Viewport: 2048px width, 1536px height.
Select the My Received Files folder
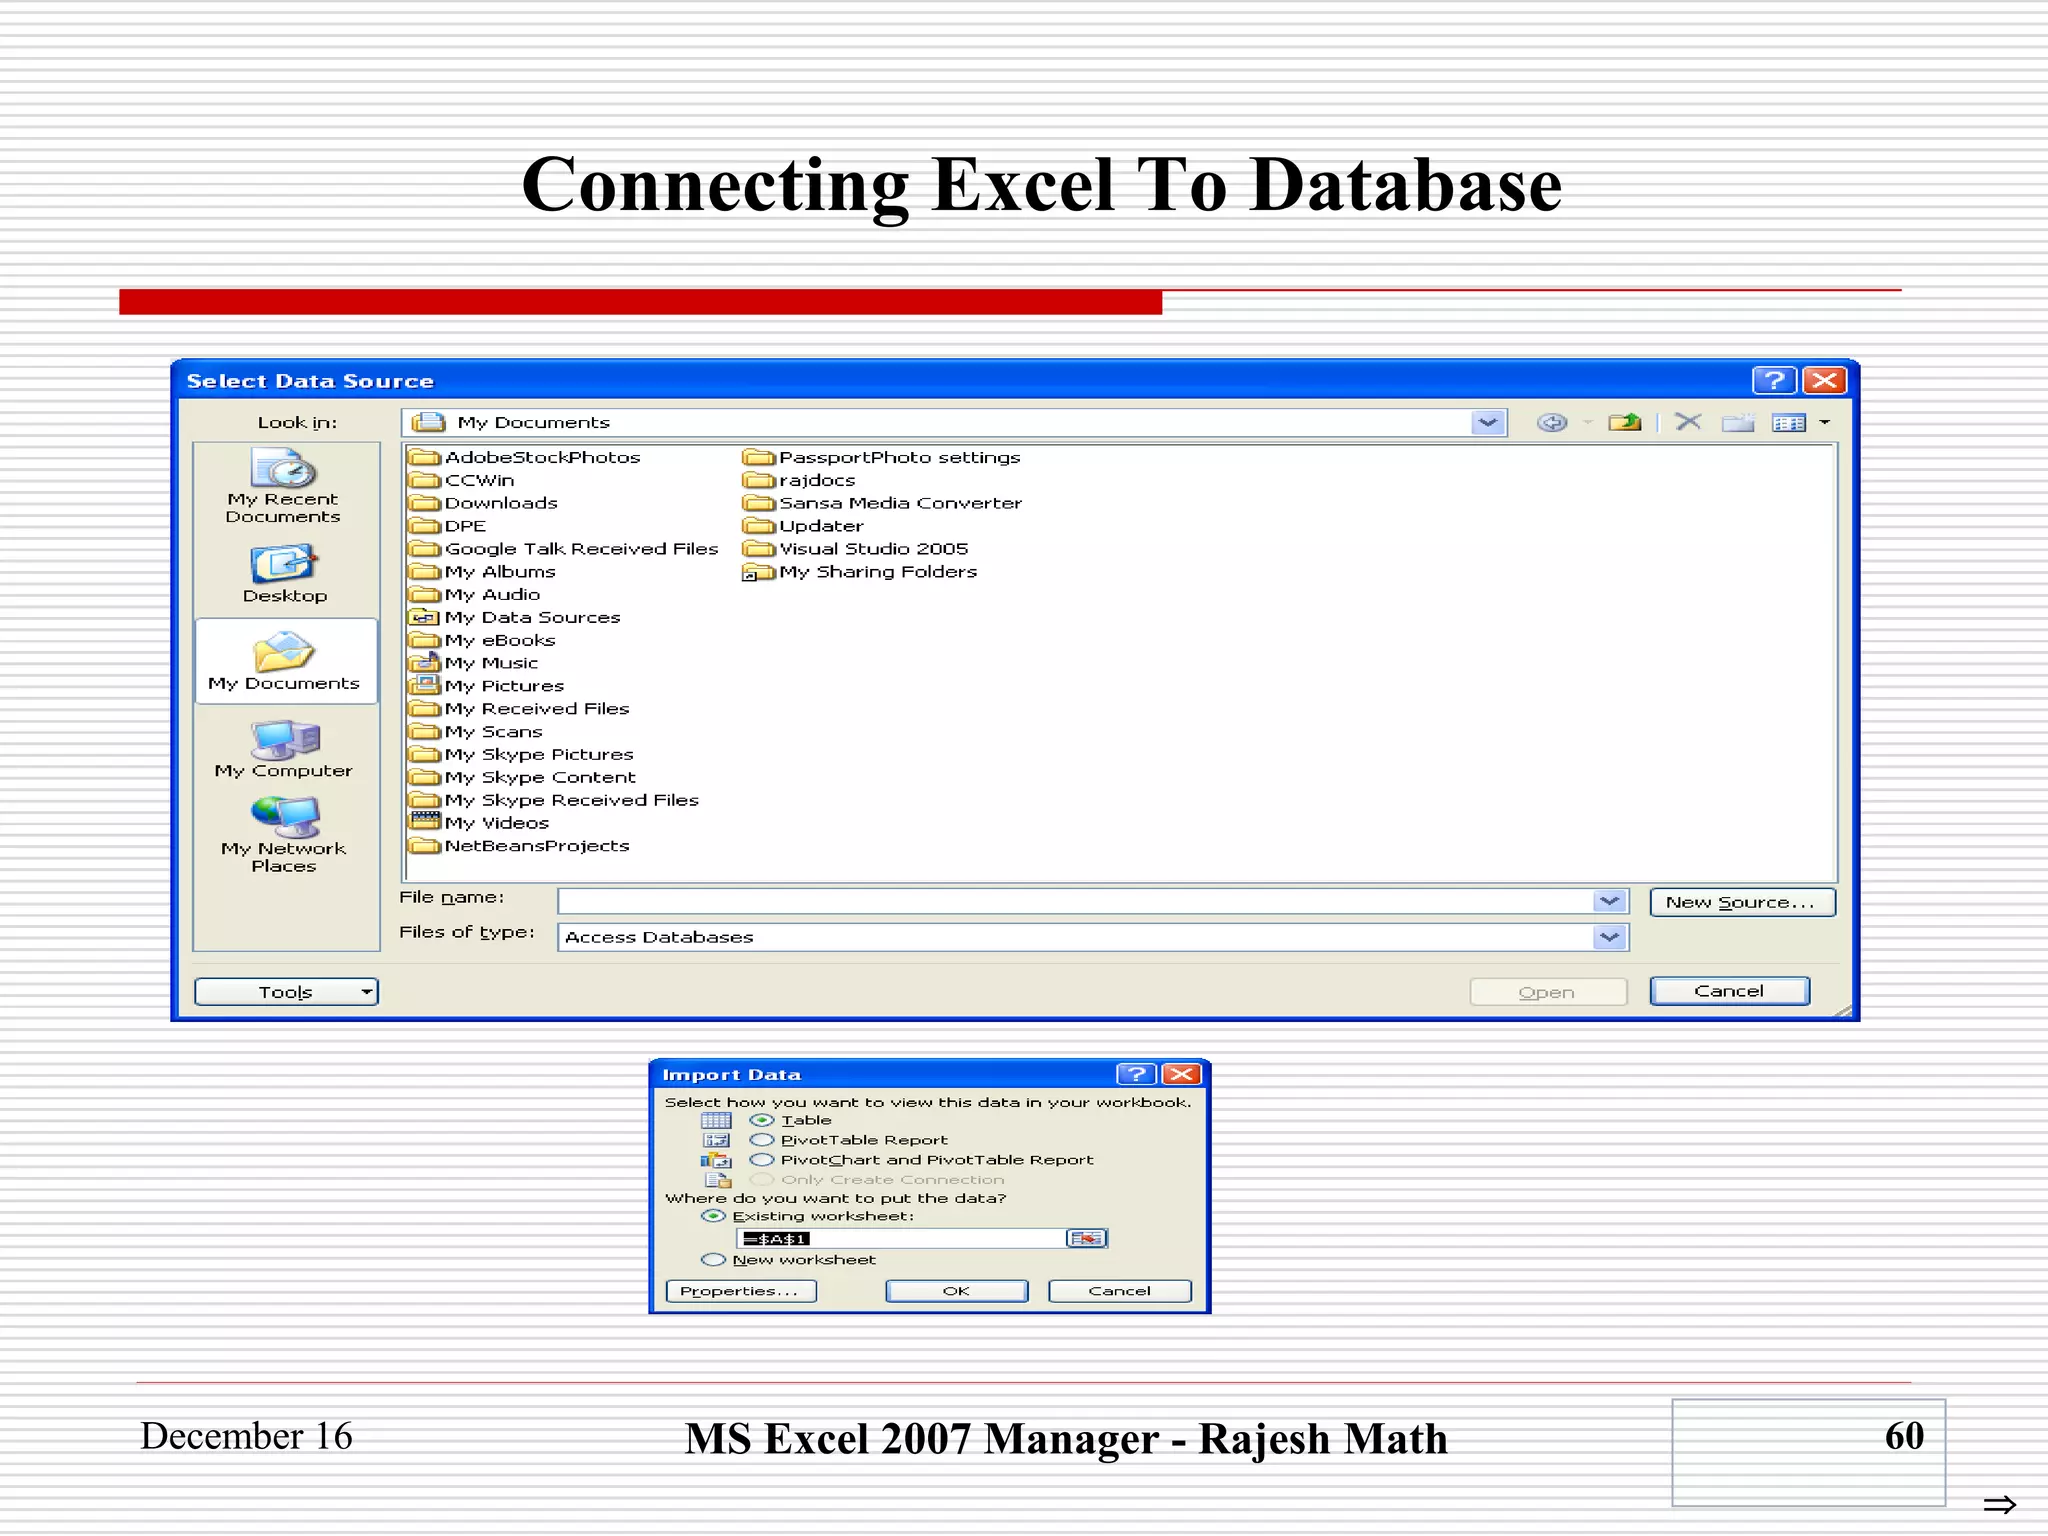[x=520, y=709]
